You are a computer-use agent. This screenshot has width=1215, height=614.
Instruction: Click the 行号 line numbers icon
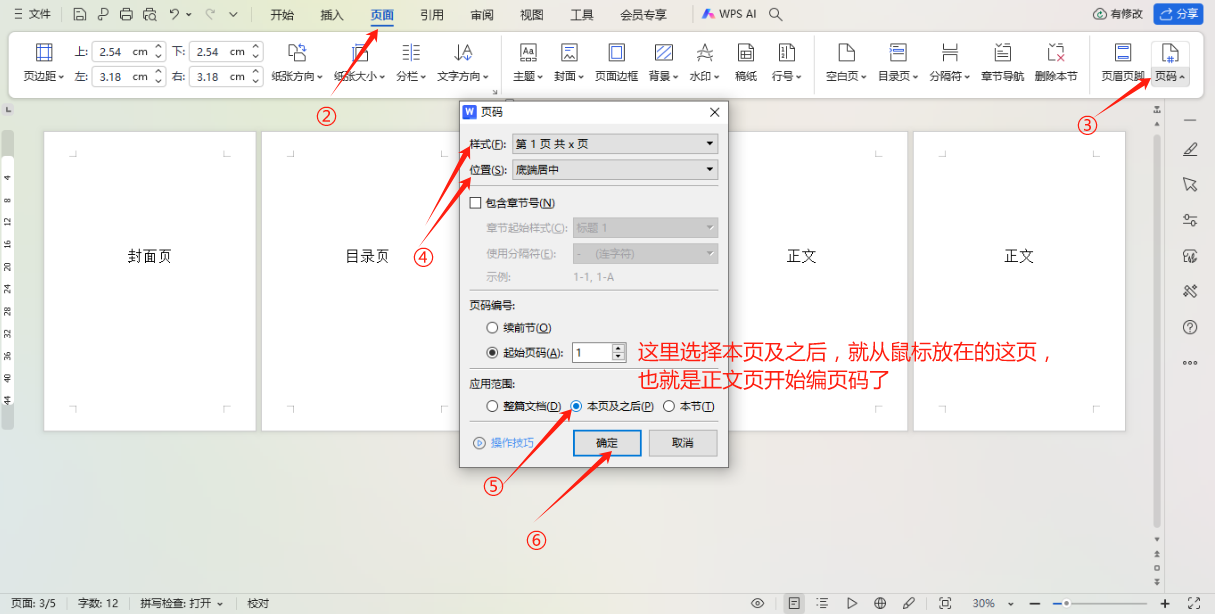click(786, 53)
